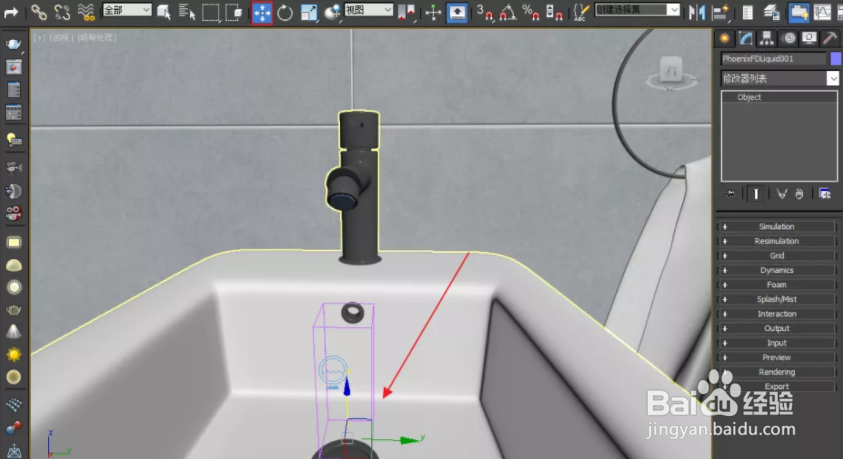Click Edit Named Selection Sets icon
The image size is (843, 459).
click(581, 12)
